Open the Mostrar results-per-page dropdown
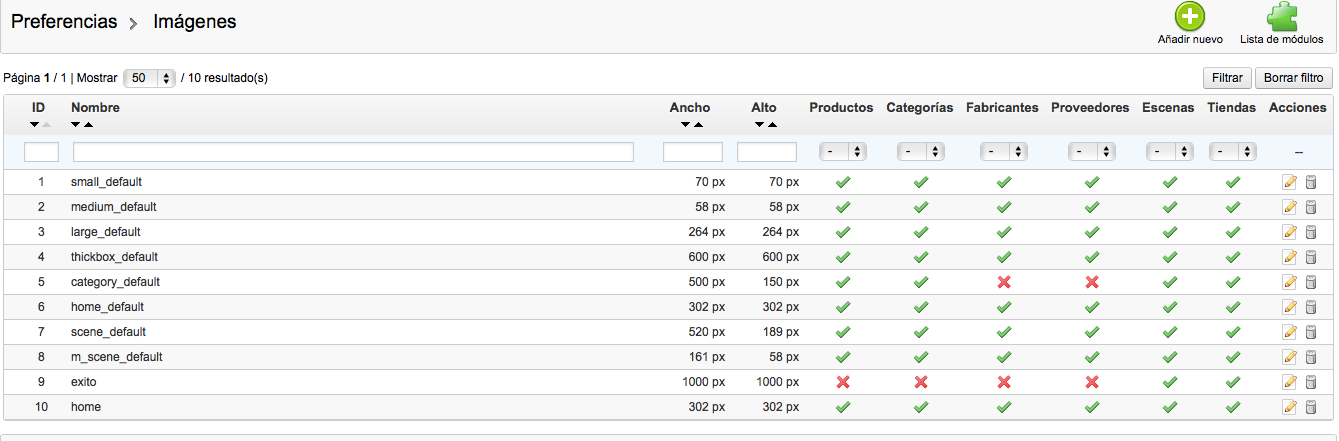Screen dimensions: 1339x441 coord(152,78)
